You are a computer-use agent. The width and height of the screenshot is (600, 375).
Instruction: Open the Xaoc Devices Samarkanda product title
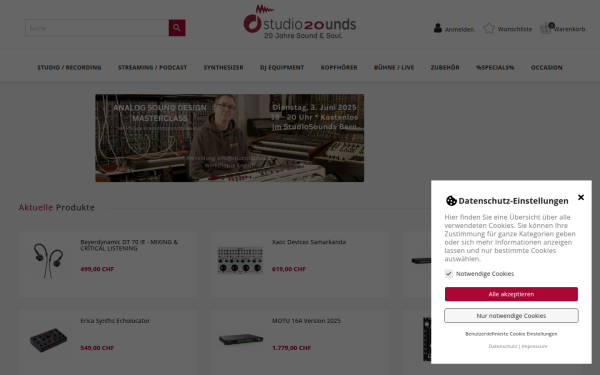309,242
